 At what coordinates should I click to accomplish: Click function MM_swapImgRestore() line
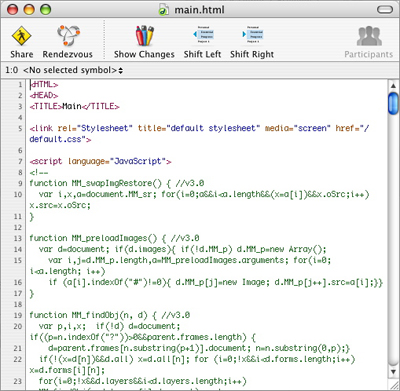click(x=117, y=183)
